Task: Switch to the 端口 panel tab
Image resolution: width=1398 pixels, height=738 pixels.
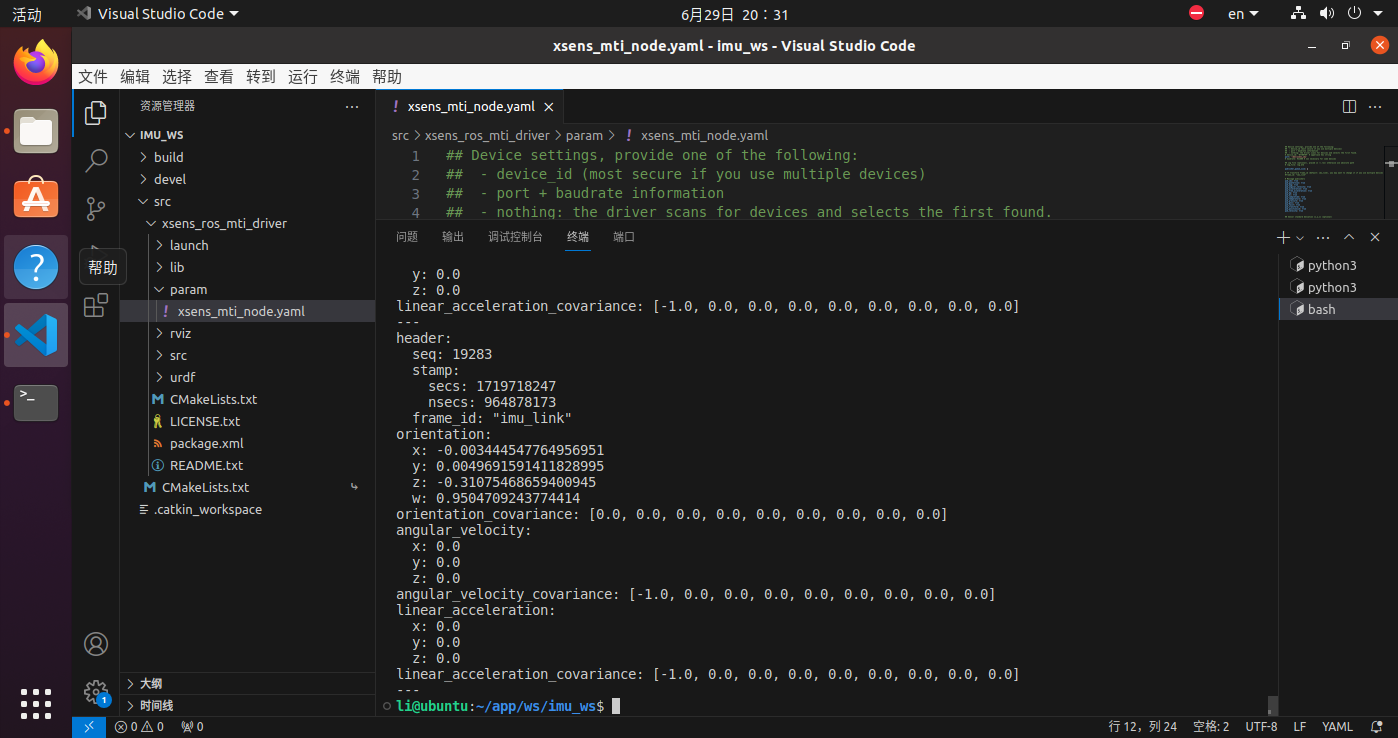Action: (624, 237)
